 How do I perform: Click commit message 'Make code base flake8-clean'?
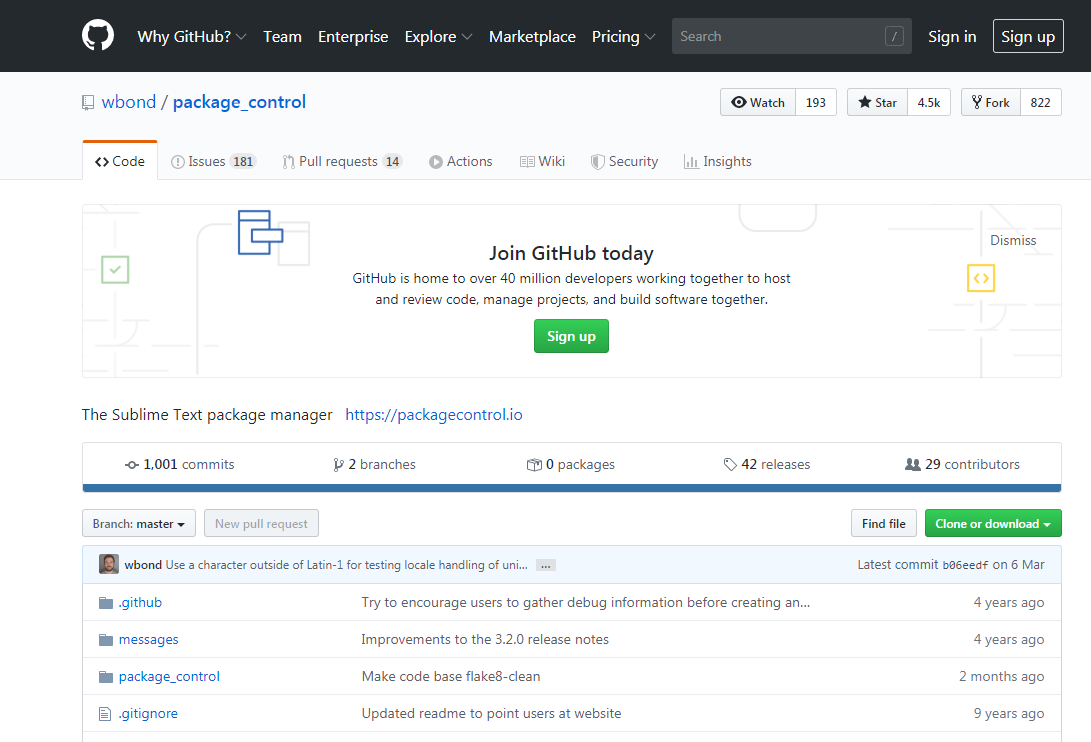[x=451, y=677]
